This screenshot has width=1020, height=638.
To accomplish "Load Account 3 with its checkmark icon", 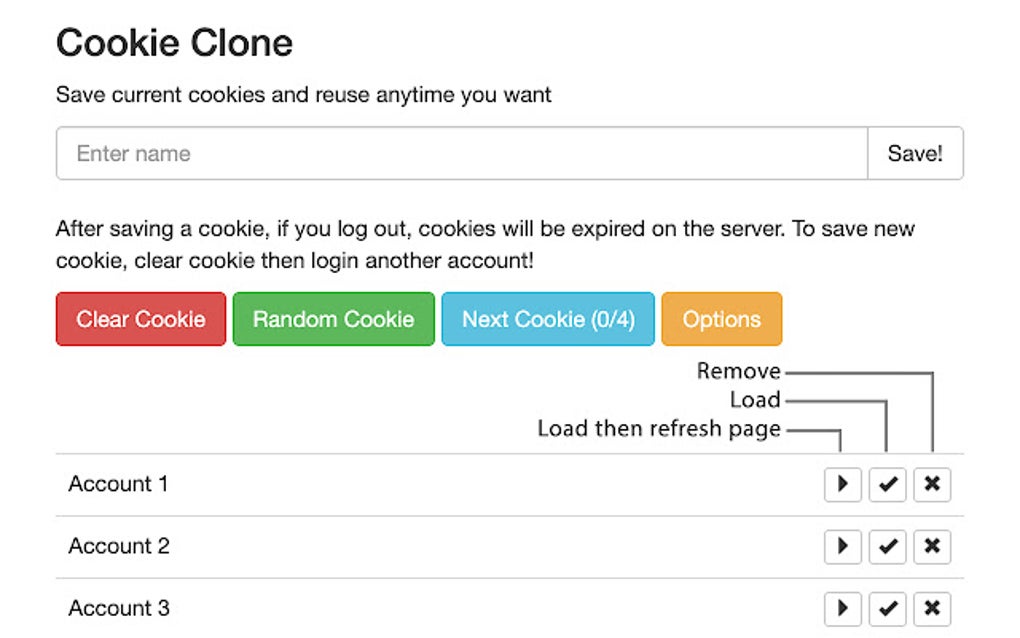I will click(x=887, y=608).
